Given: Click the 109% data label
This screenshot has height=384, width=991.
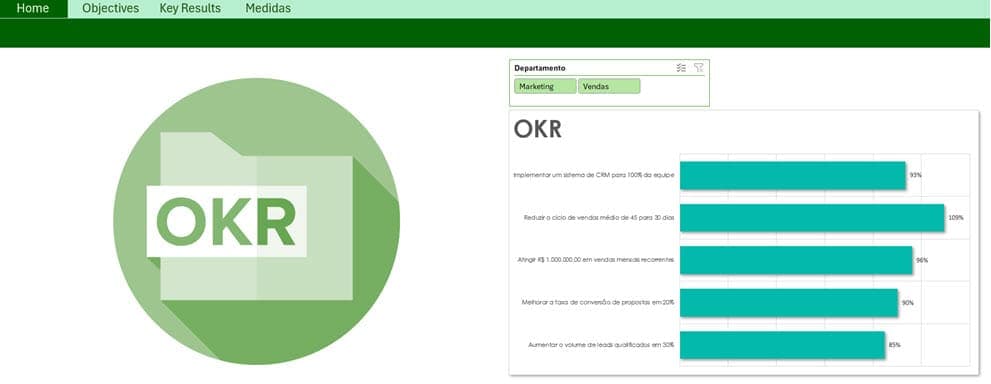Looking at the screenshot, I should (956, 217).
